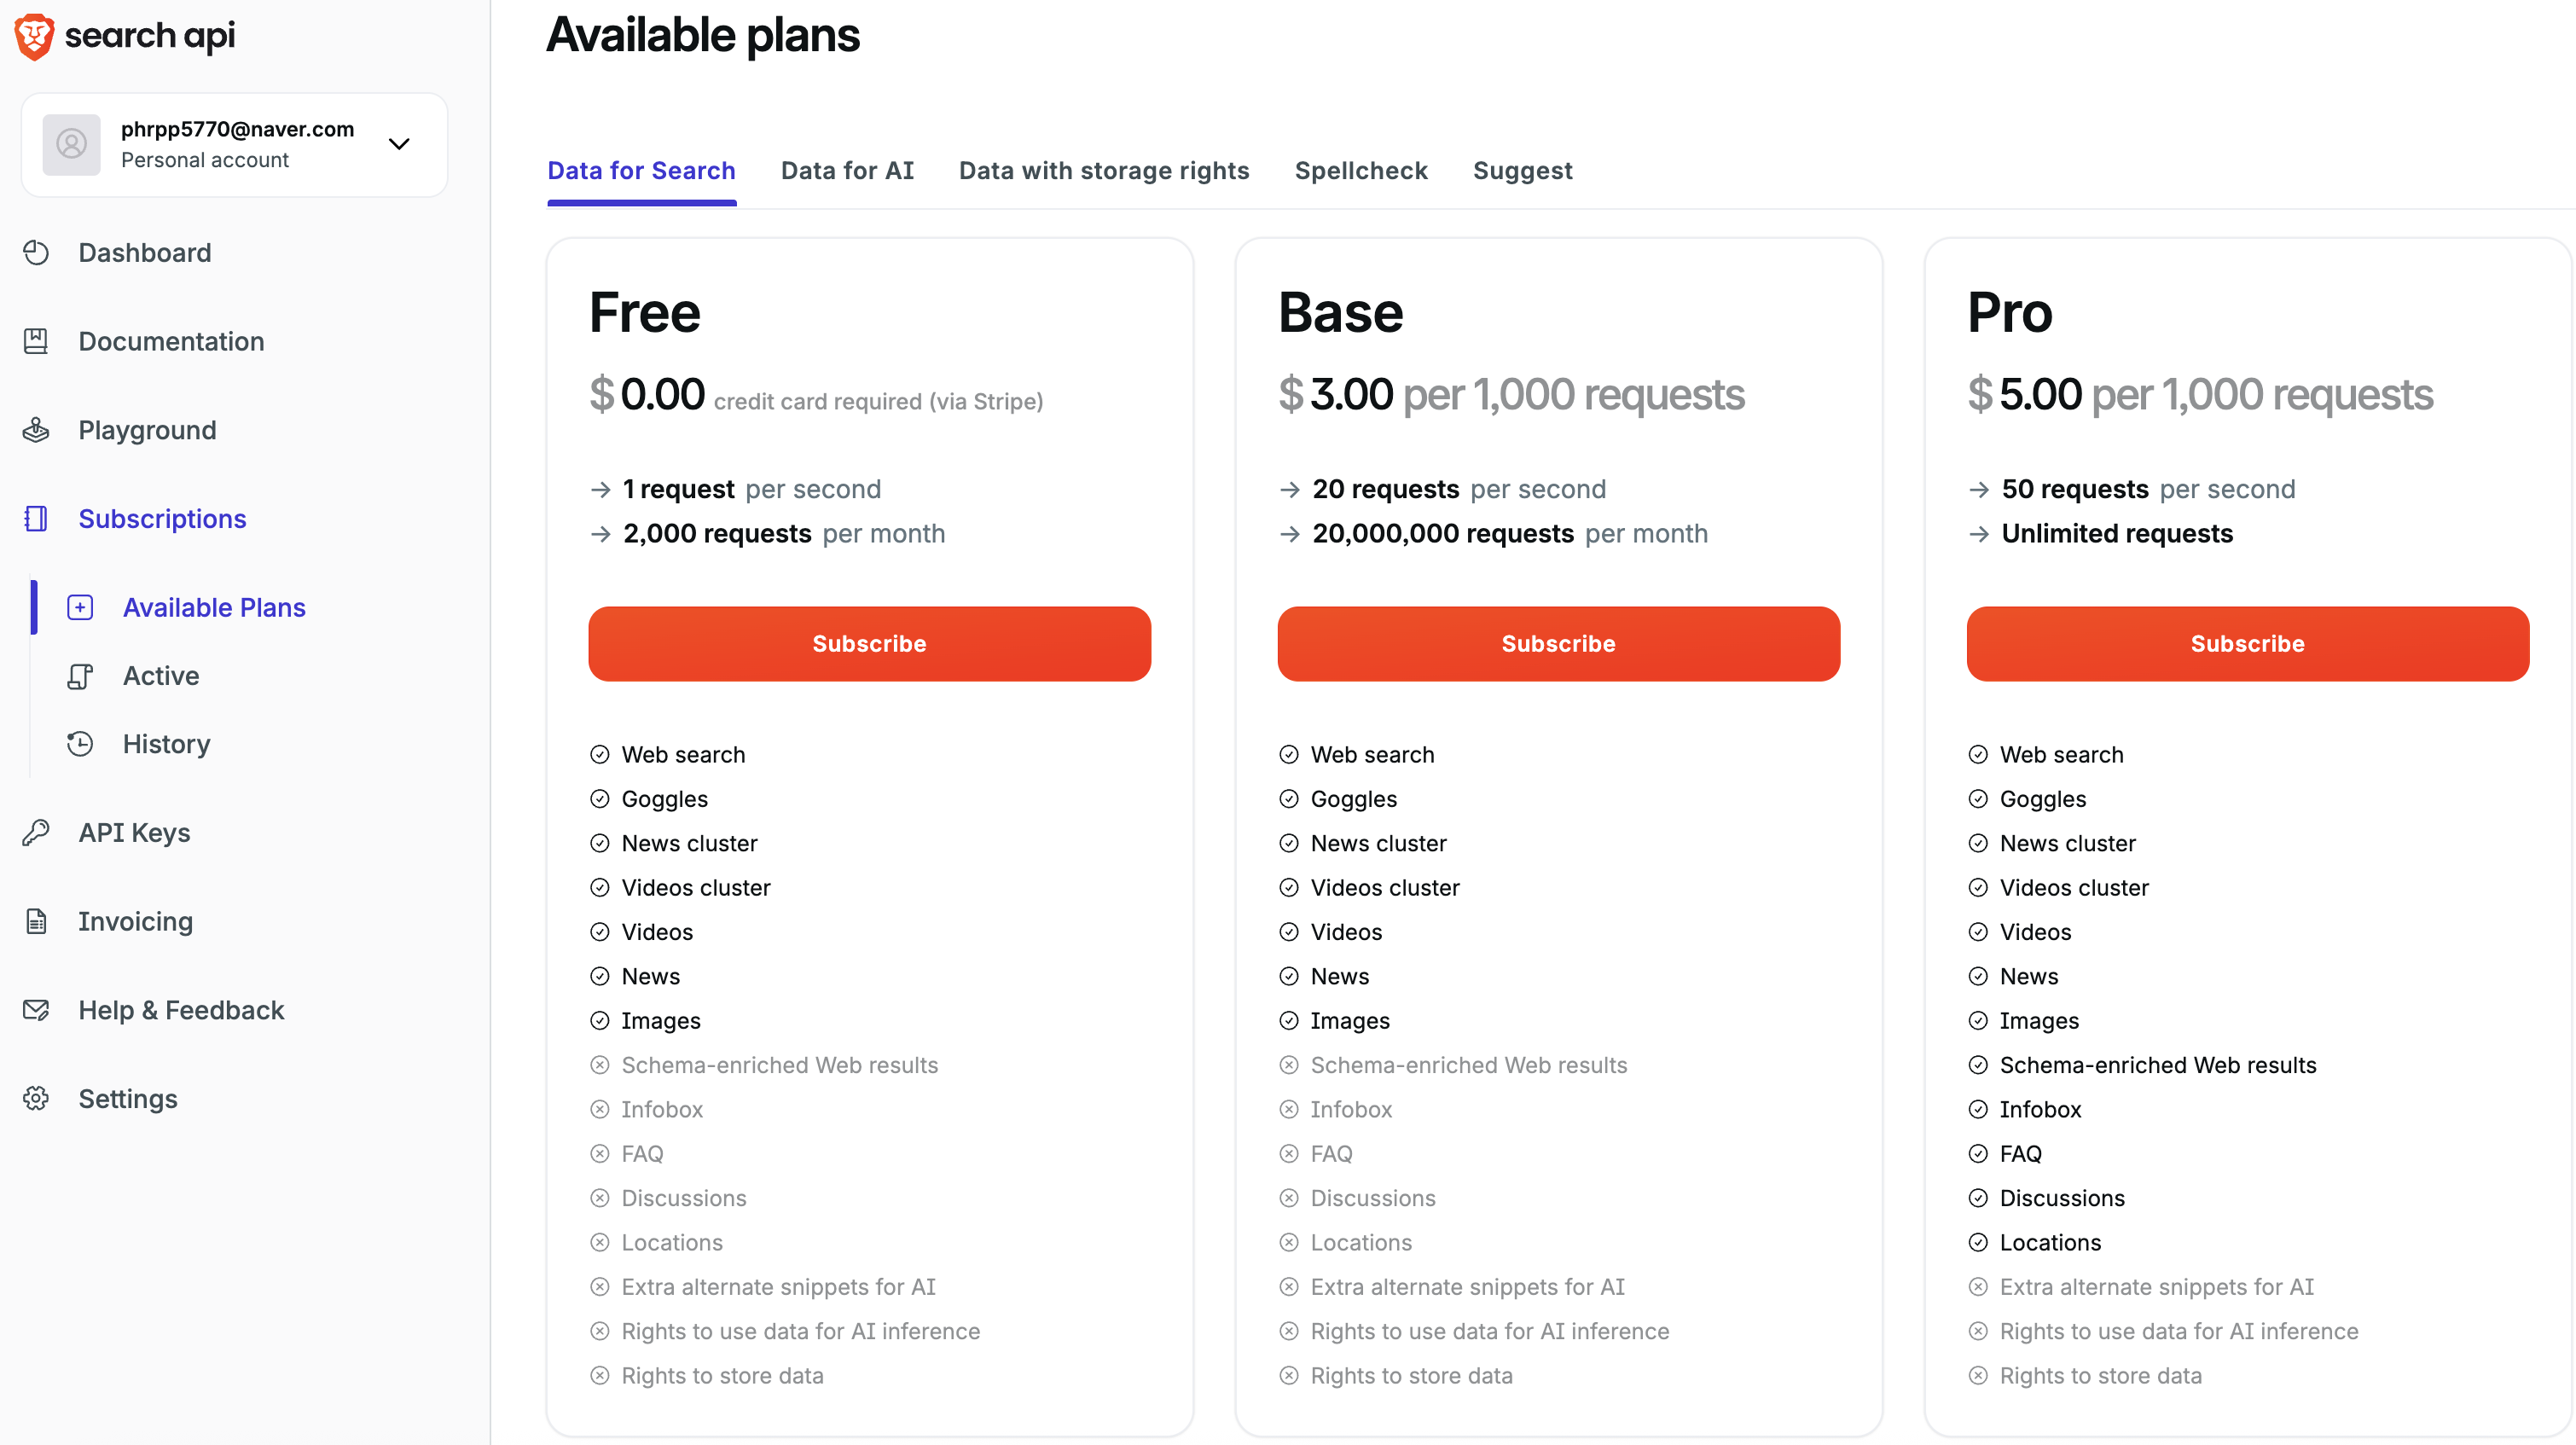Screen dimensions: 2576x1445
Task: Subscribe to the Pro plan
Action: (x=2247, y=644)
